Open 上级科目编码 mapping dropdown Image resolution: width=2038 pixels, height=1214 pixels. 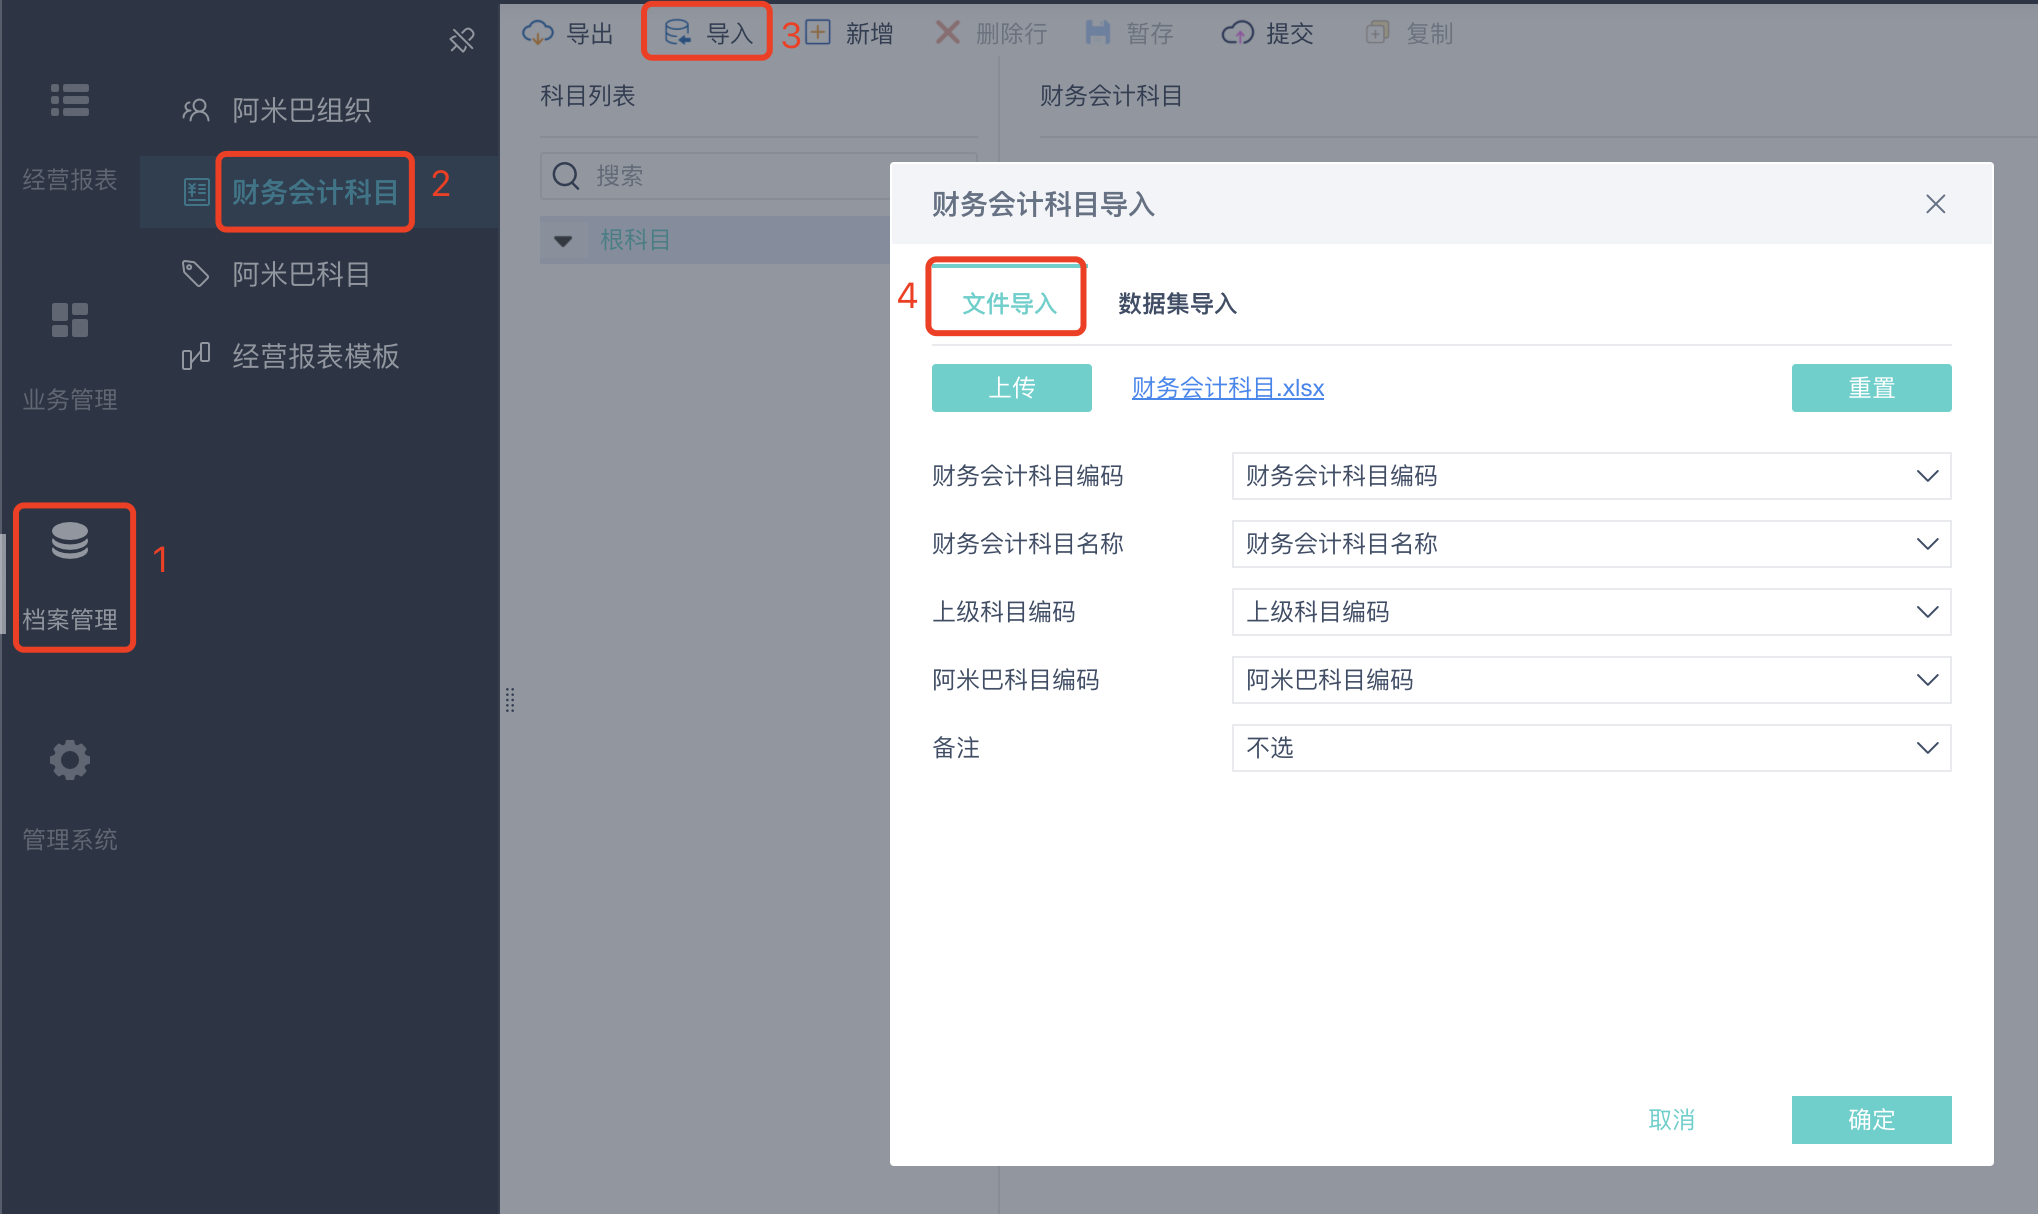coord(1590,612)
